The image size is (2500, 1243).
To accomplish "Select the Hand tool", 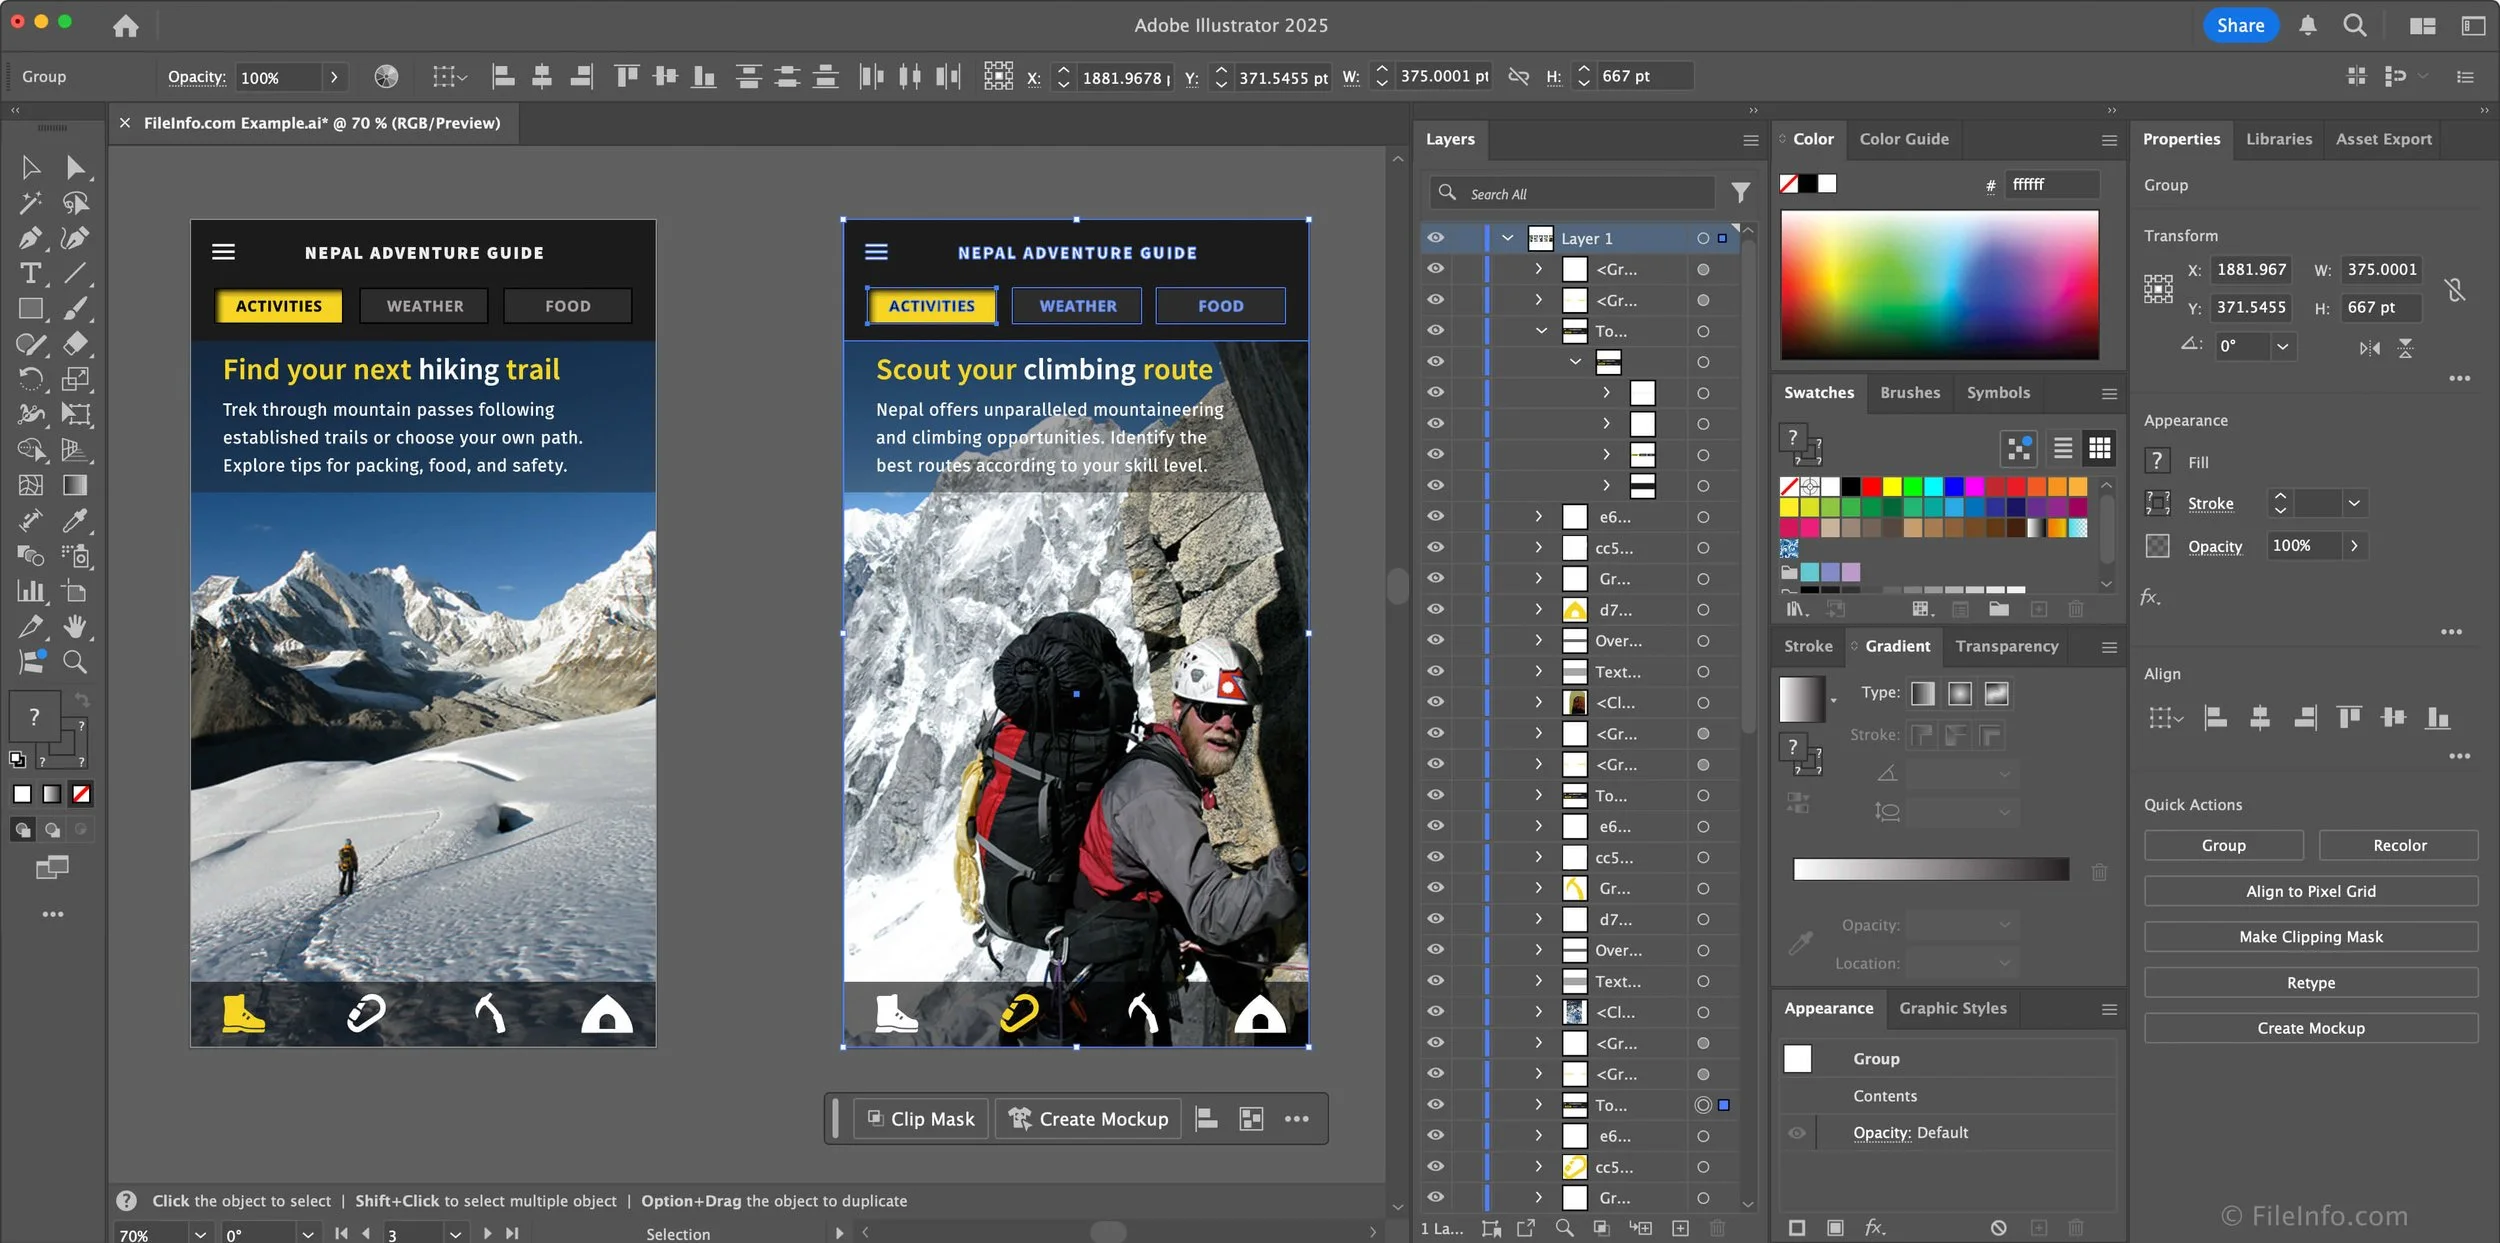I will point(77,625).
